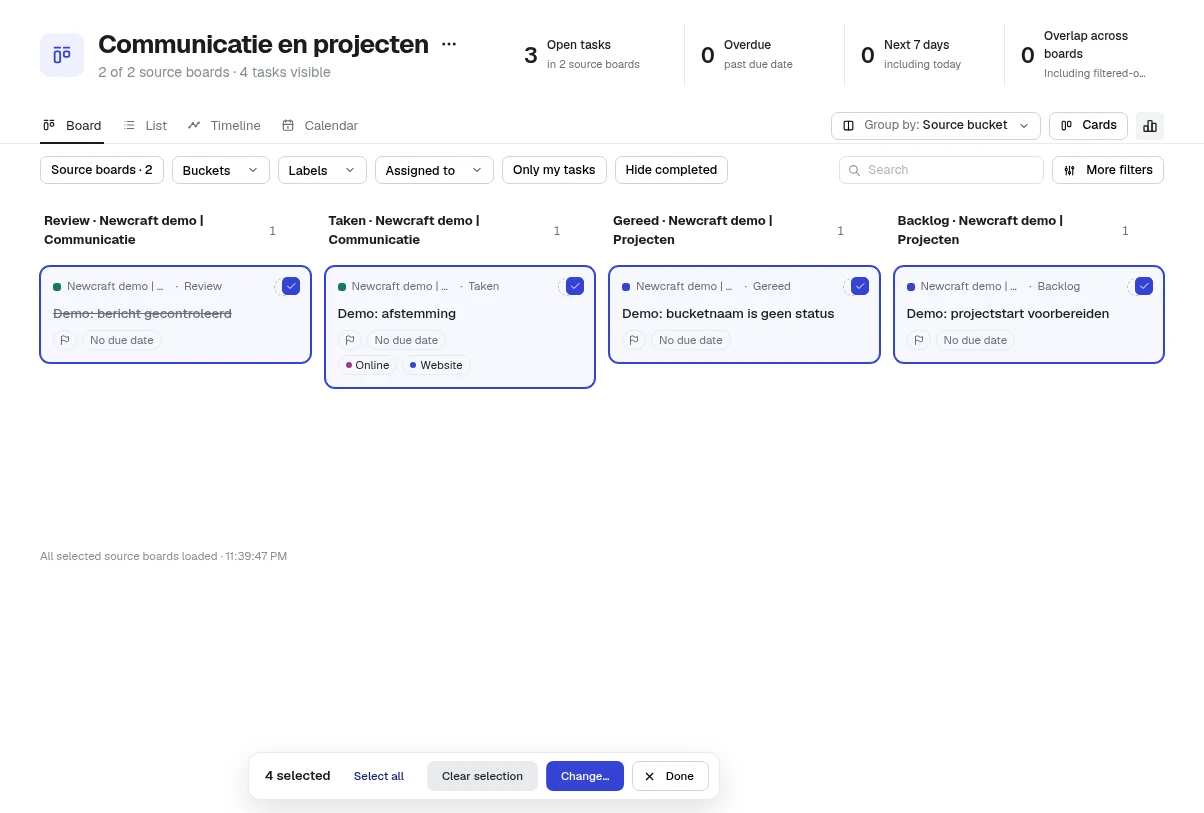Open the struck-through Demo: bericht gecontroleerd title
The image size is (1204, 813).
click(142, 313)
